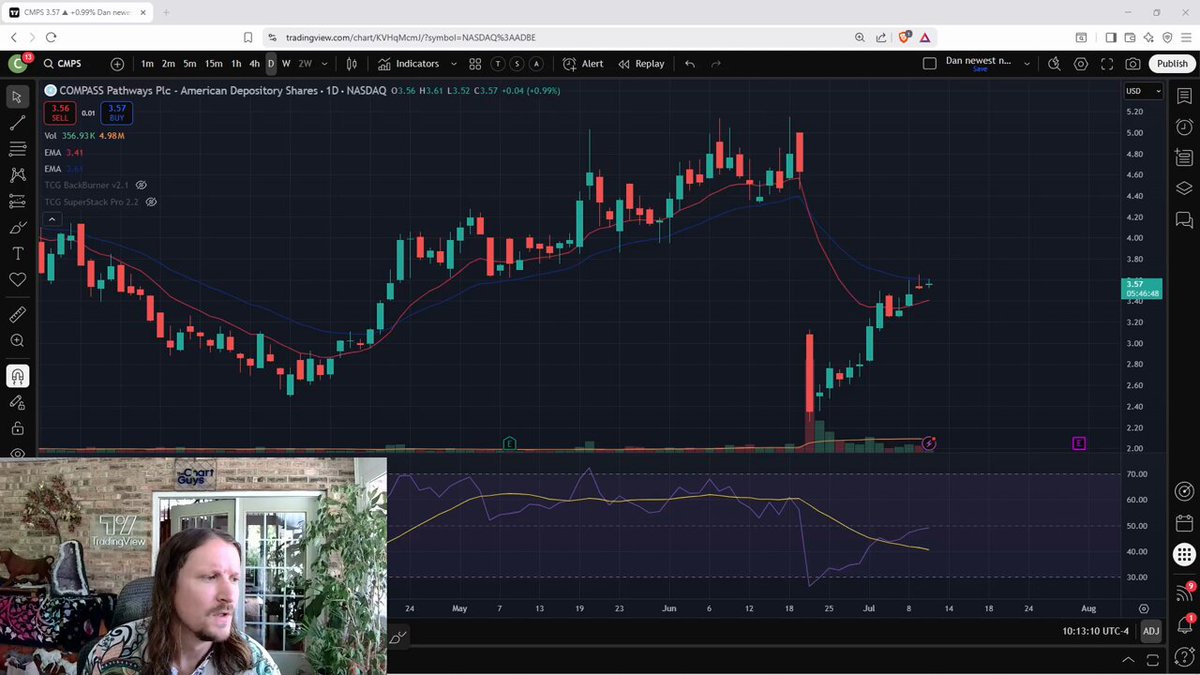Viewport: 1200px width, 675px height.
Task: Select the brush drawing tool
Action: coord(17,228)
